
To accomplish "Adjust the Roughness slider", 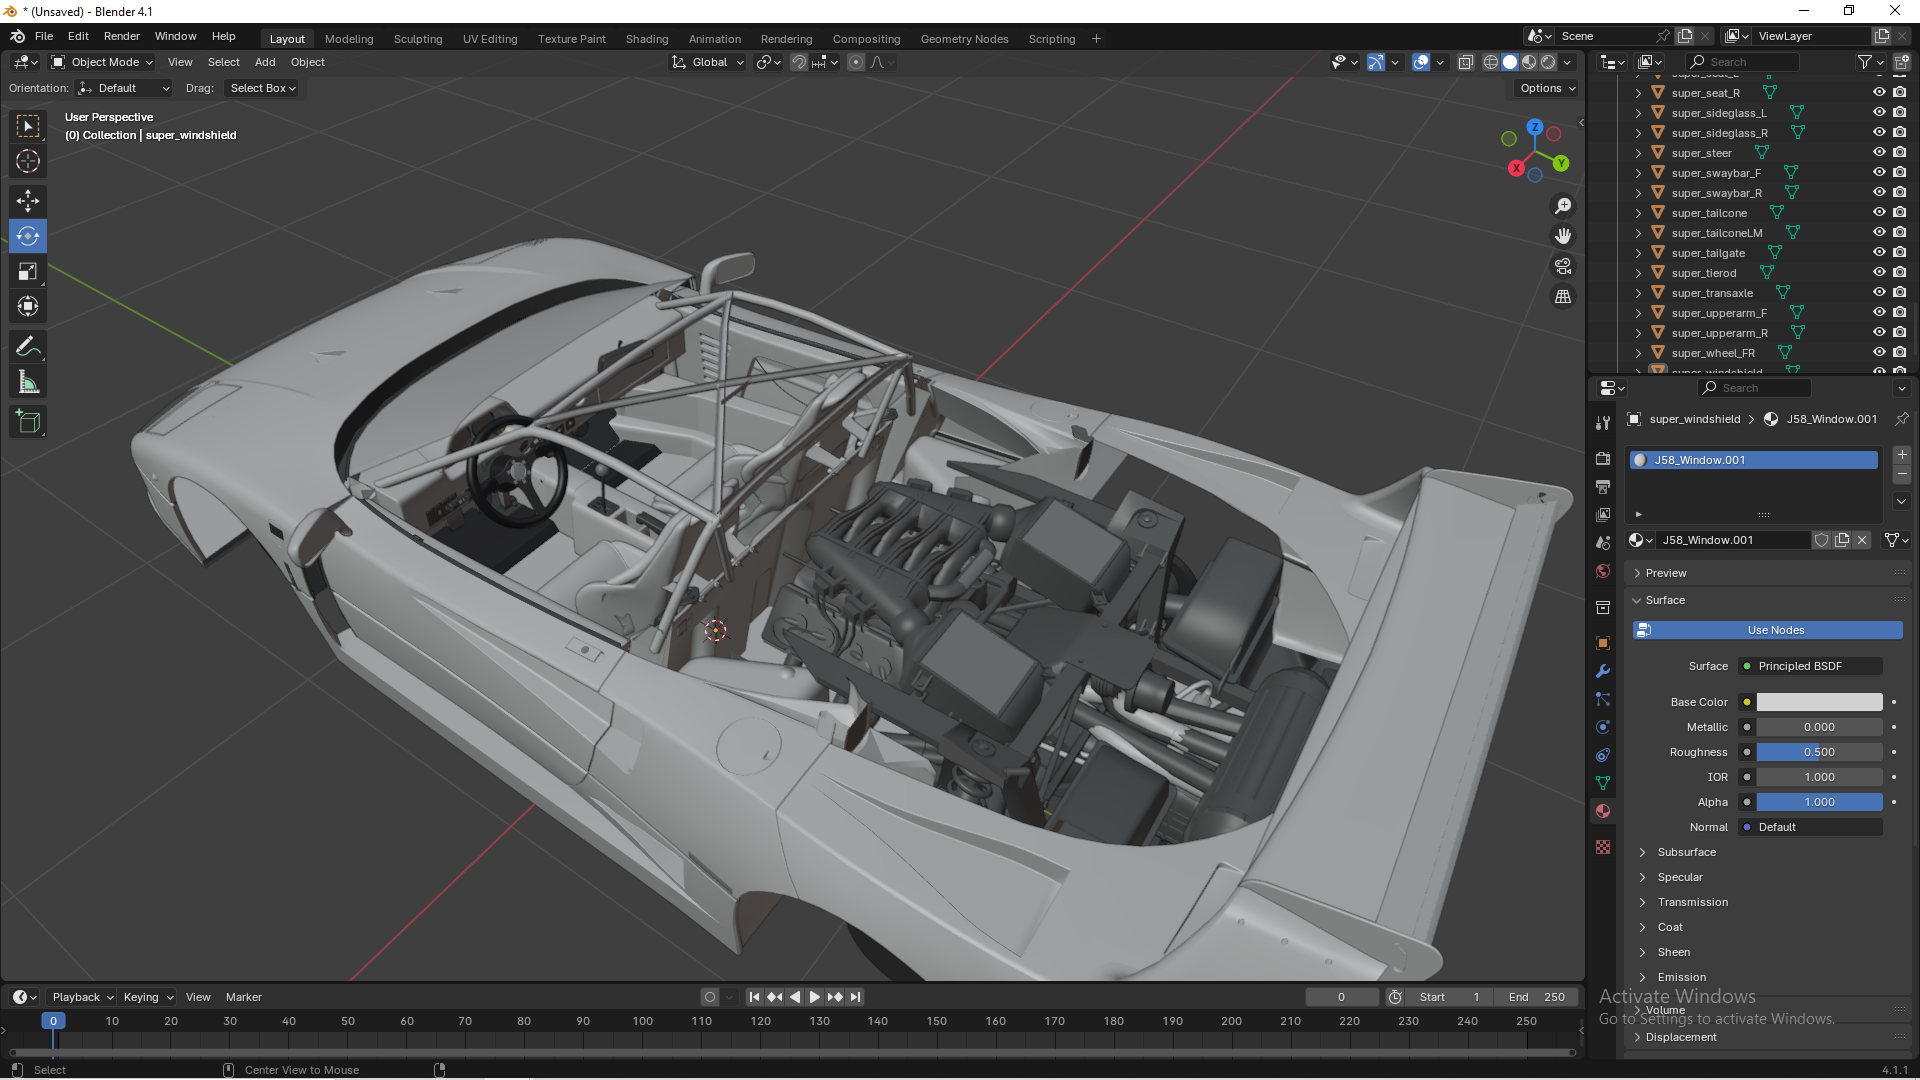I will 1819,752.
